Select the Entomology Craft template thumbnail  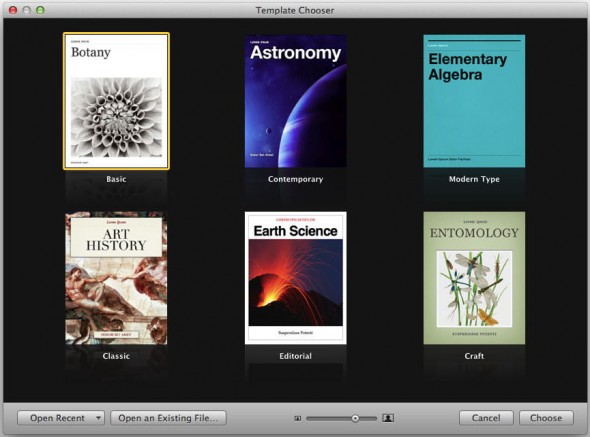[474, 278]
